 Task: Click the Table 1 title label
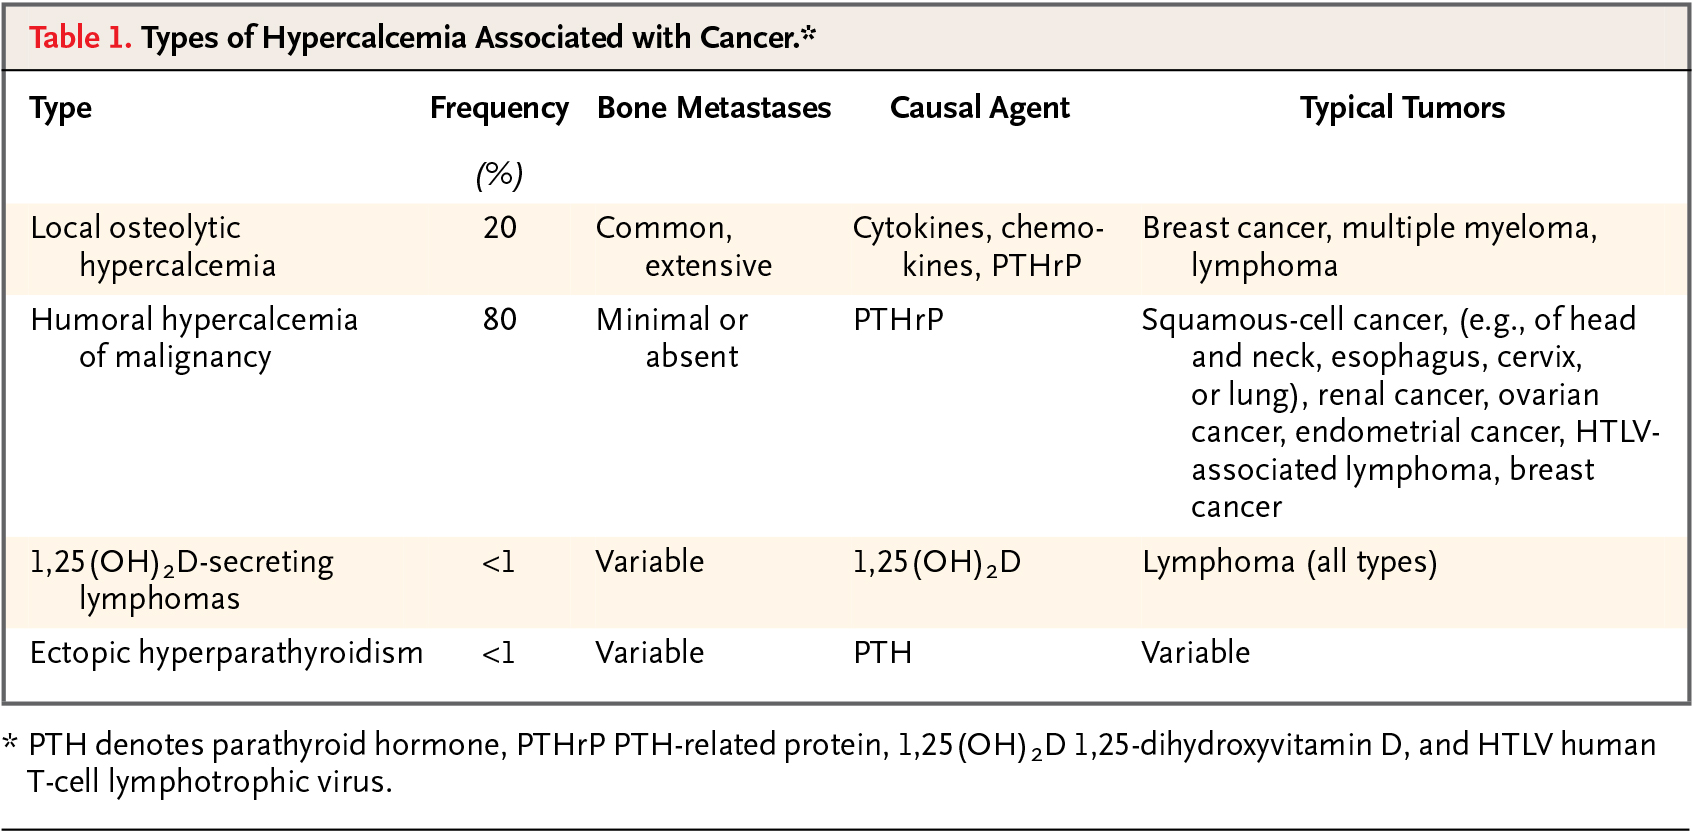coord(423,38)
